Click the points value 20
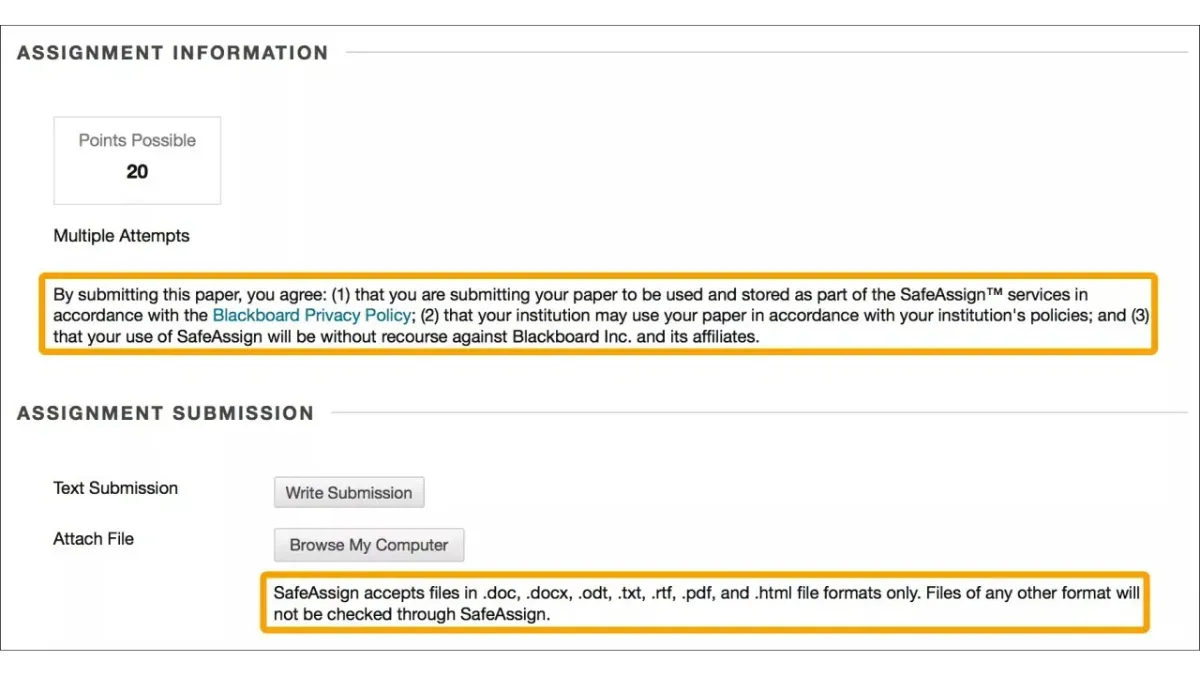This screenshot has height=675, width=1200. (x=137, y=172)
